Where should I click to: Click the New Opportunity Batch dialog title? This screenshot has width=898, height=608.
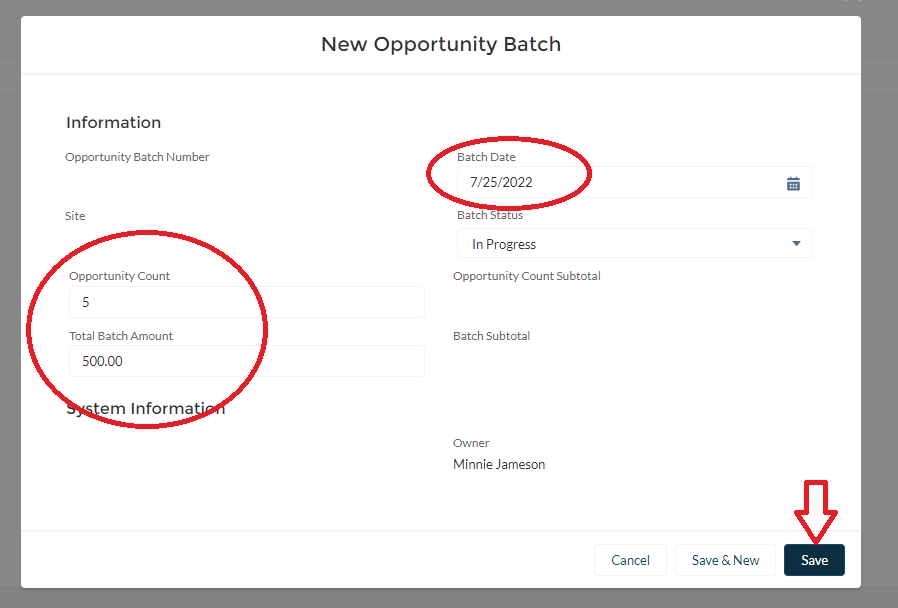(x=441, y=45)
